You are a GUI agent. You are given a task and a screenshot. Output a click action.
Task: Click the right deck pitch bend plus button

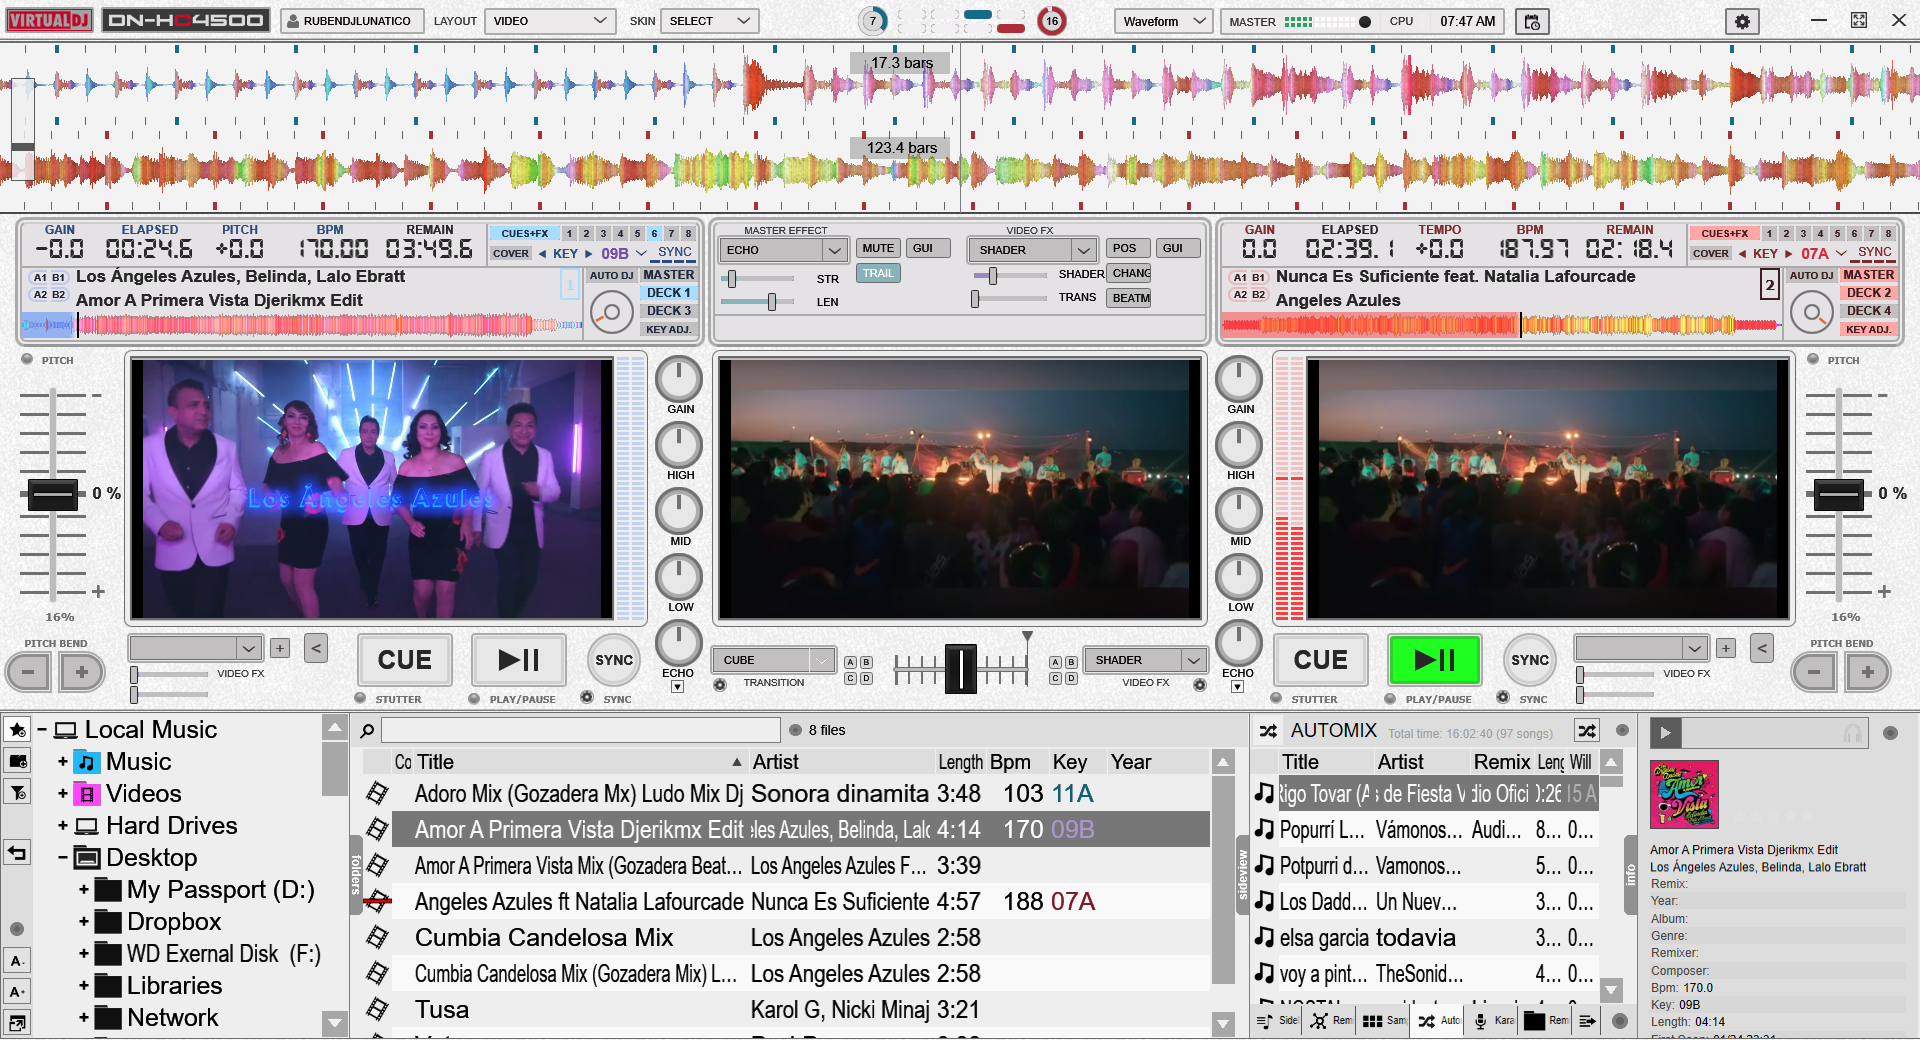click(1867, 672)
